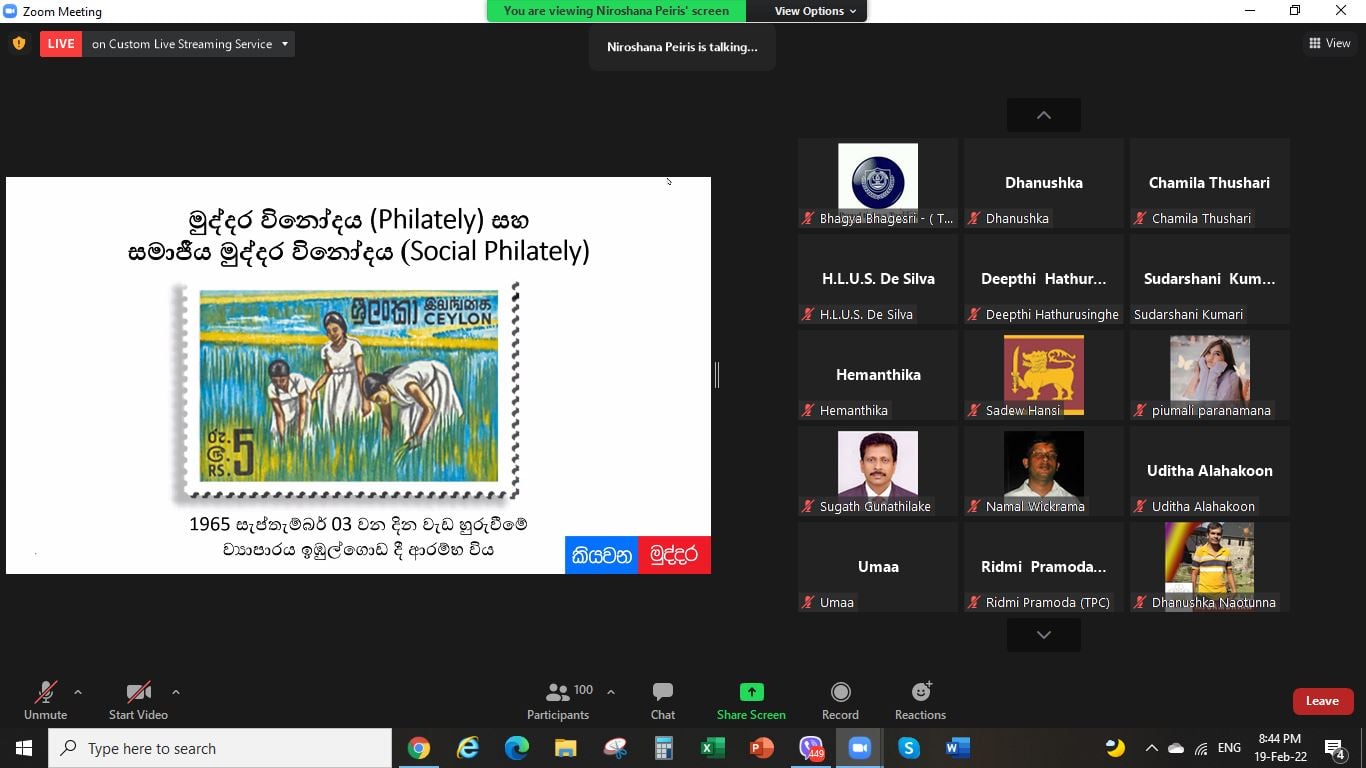Image resolution: width=1366 pixels, height=768 pixels.
Task: Leave the meeting with the red Leave button
Action: click(x=1322, y=701)
